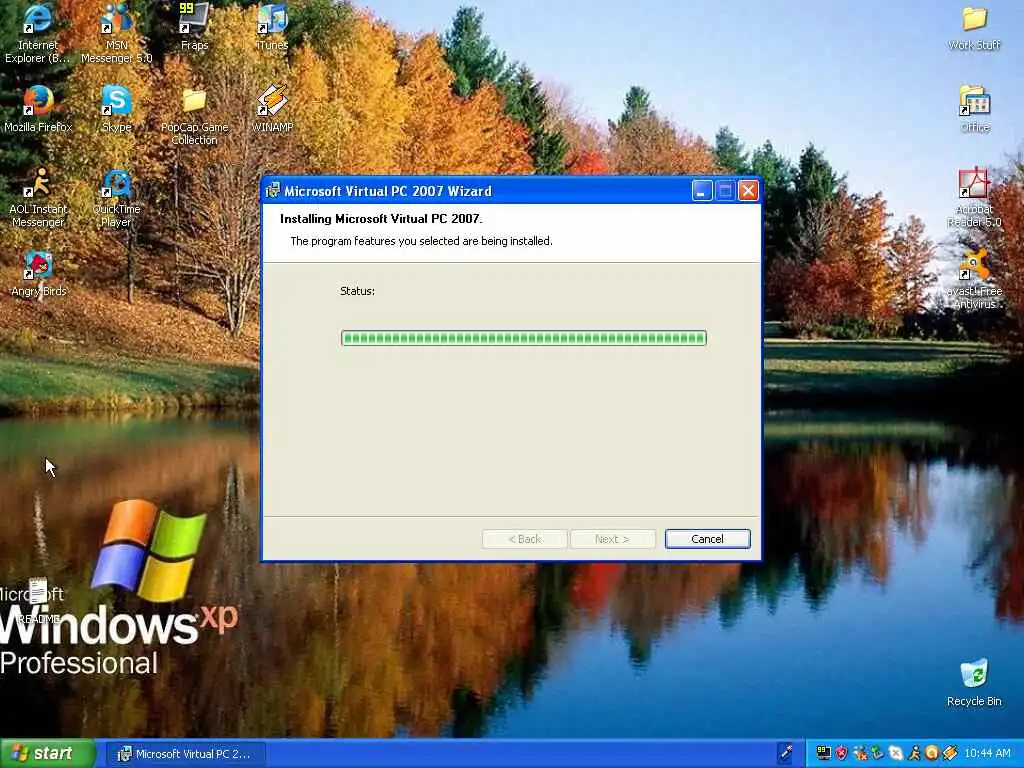Click Microsoft Virtual PC taskbar button
Screen dimensions: 1024x768
(185, 754)
